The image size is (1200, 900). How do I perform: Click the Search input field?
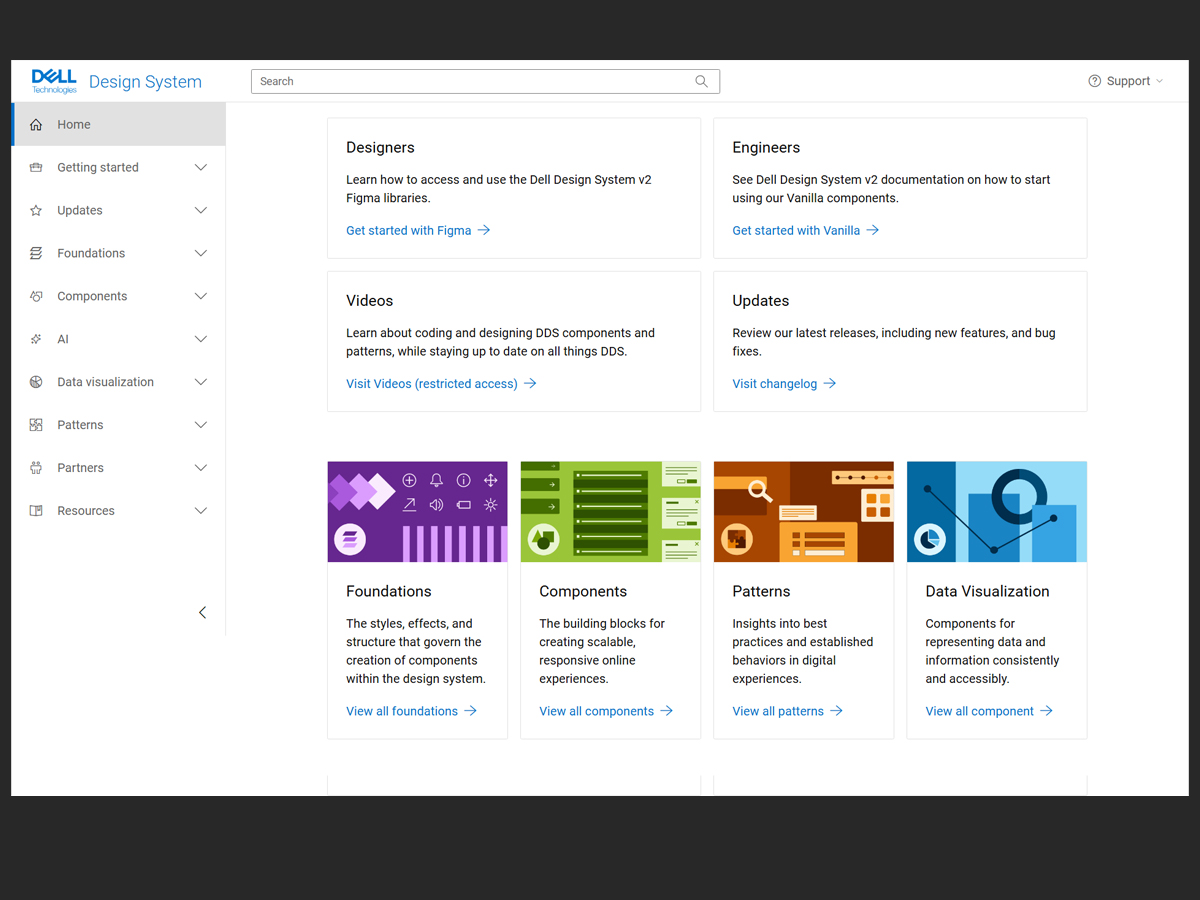click(x=470, y=82)
